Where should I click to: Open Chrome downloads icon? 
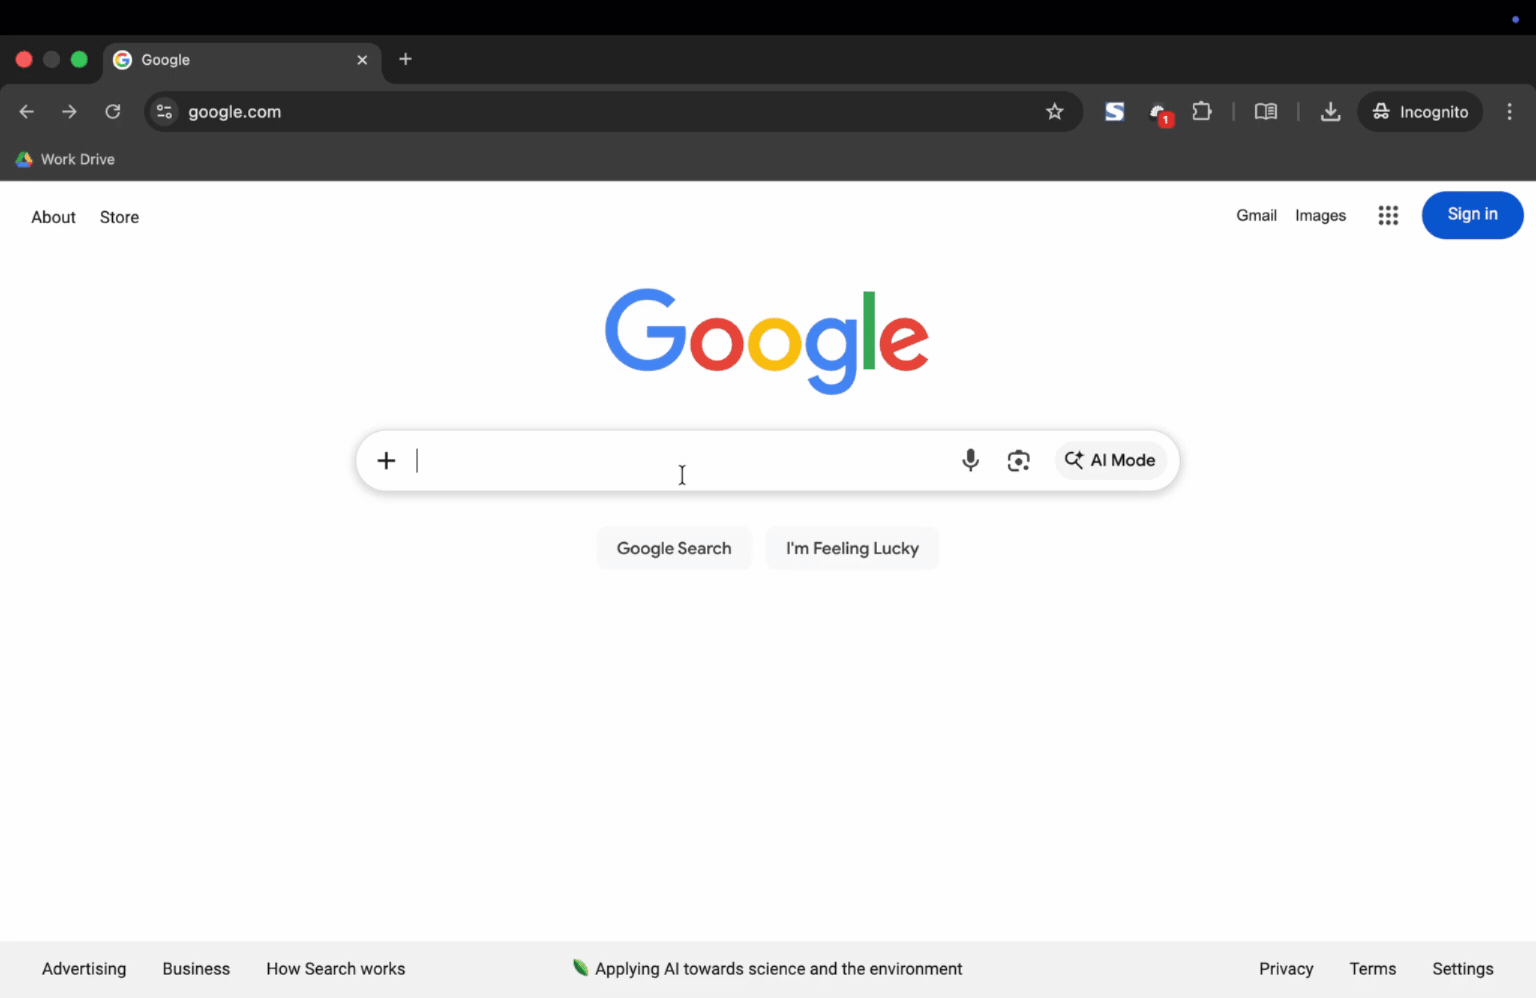point(1330,112)
